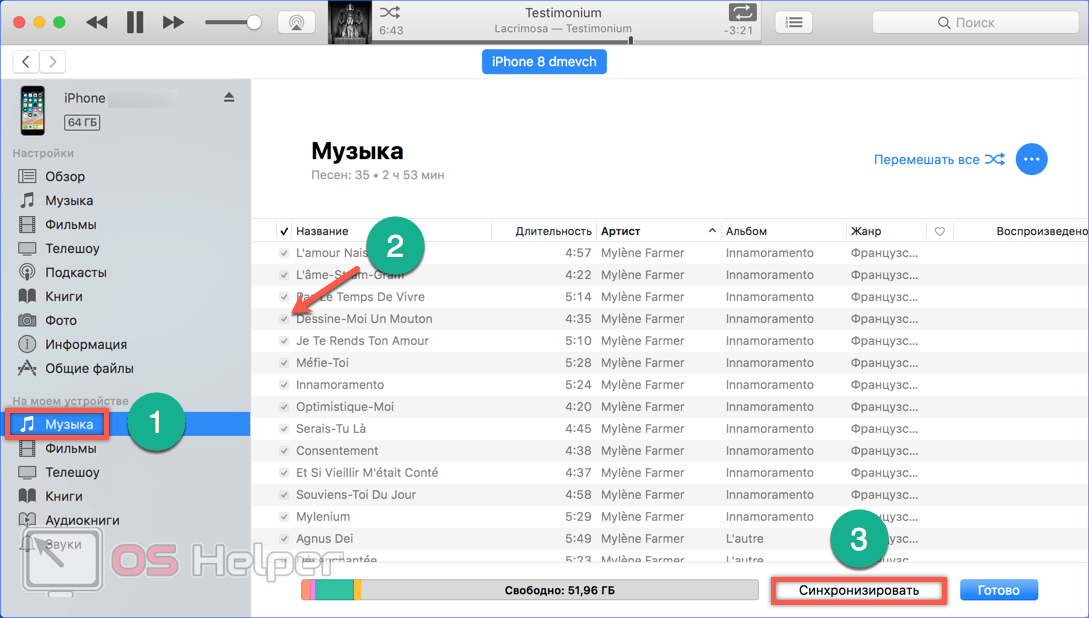Toggle the check-all column header
Screen dimensions: 1089x618
[x=284, y=231]
